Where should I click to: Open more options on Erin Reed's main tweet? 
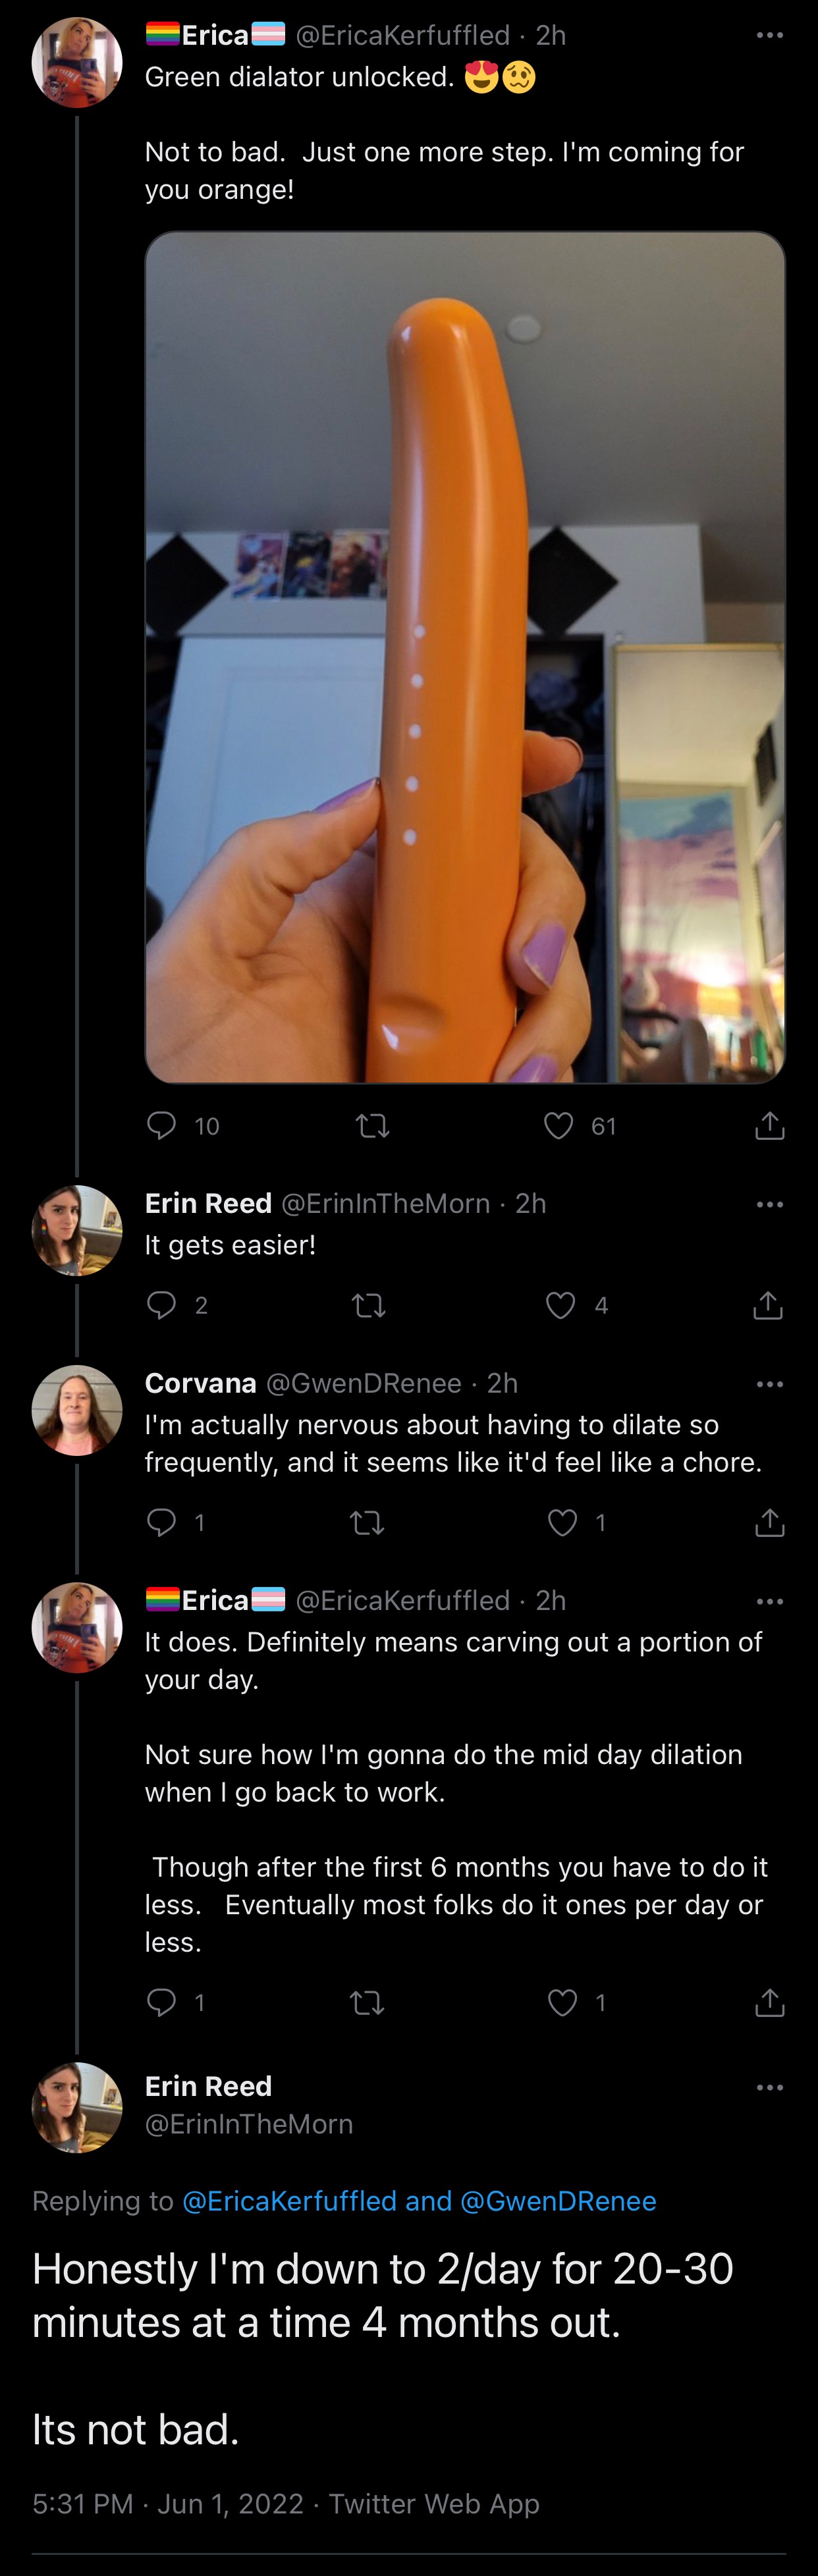(769, 2088)
